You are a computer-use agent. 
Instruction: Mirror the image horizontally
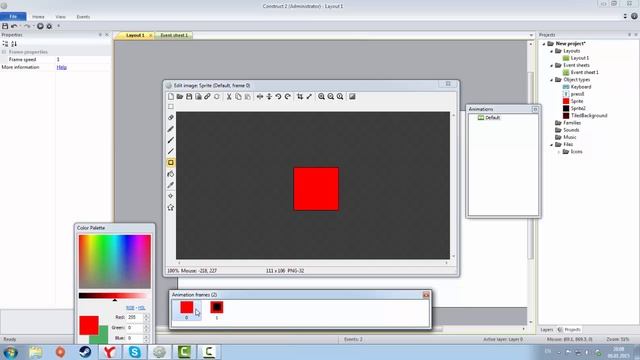click(x=260, y=97)
